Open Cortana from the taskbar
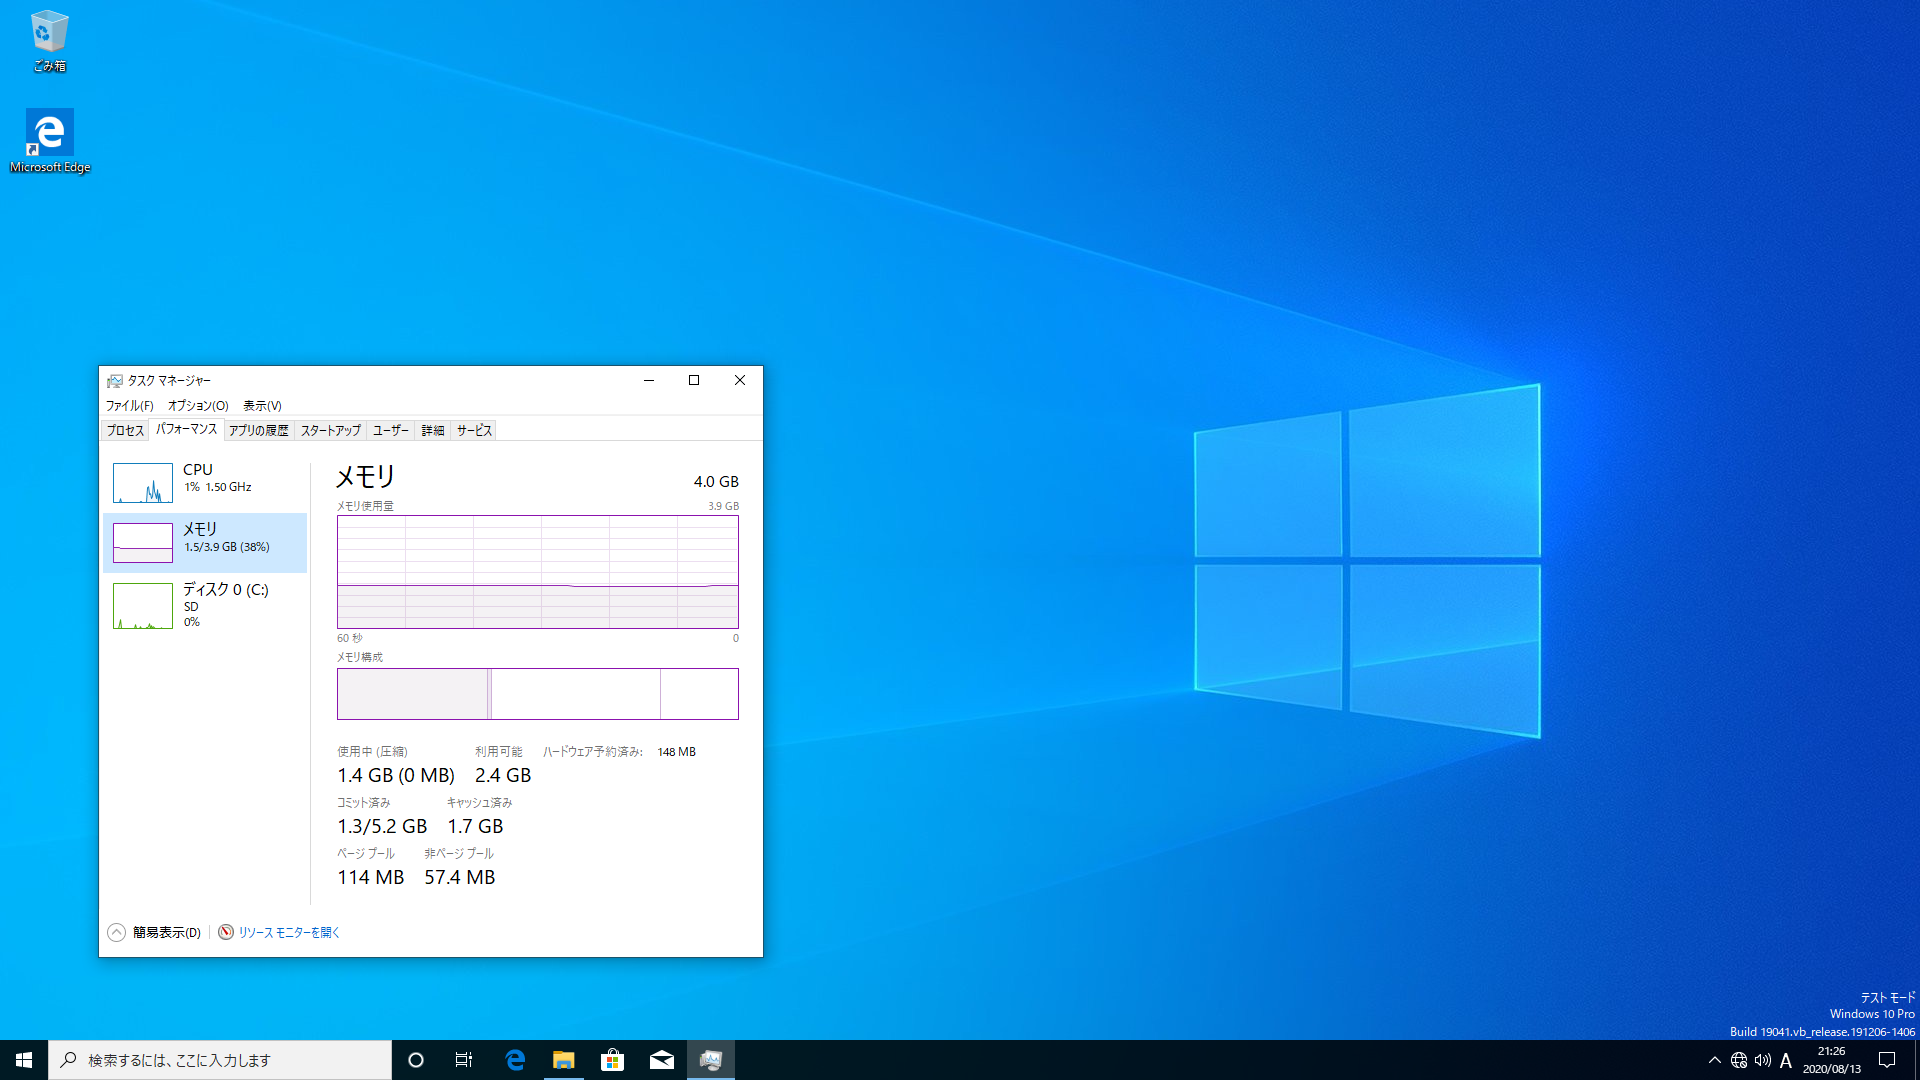 [x=416, y=1060]
